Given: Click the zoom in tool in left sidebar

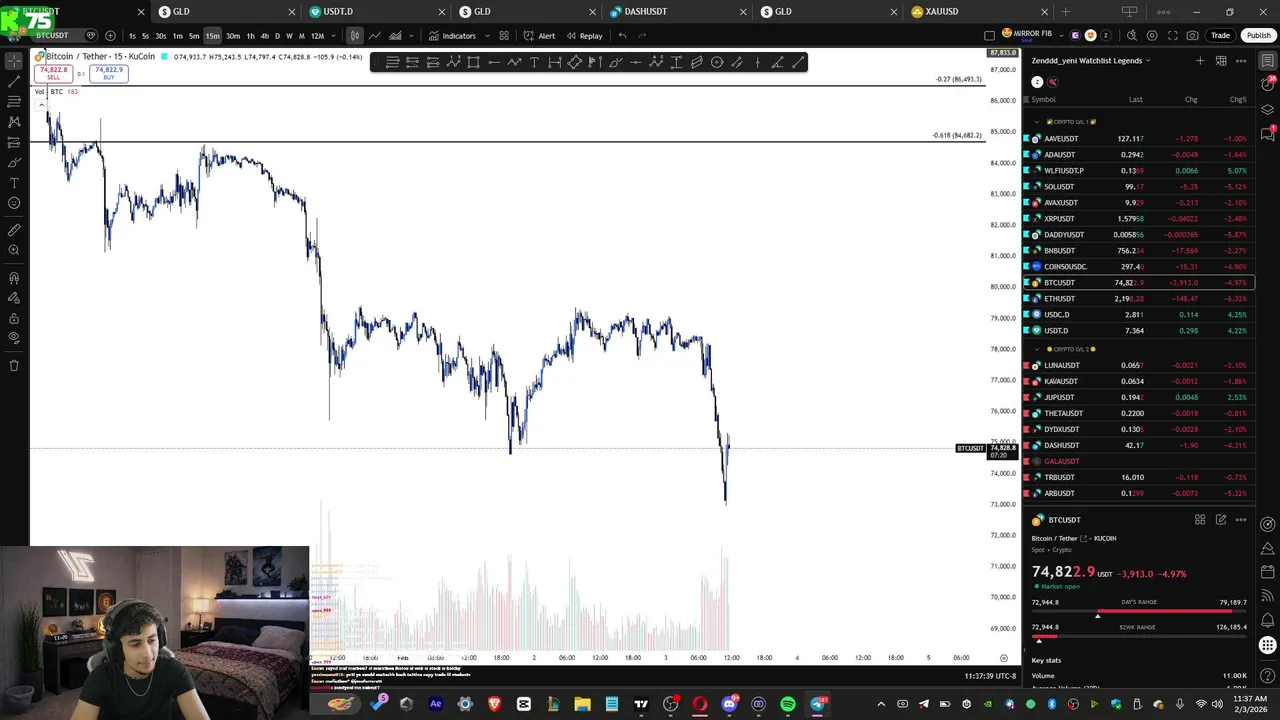Looking at the screenshot, I should [14, 250].
